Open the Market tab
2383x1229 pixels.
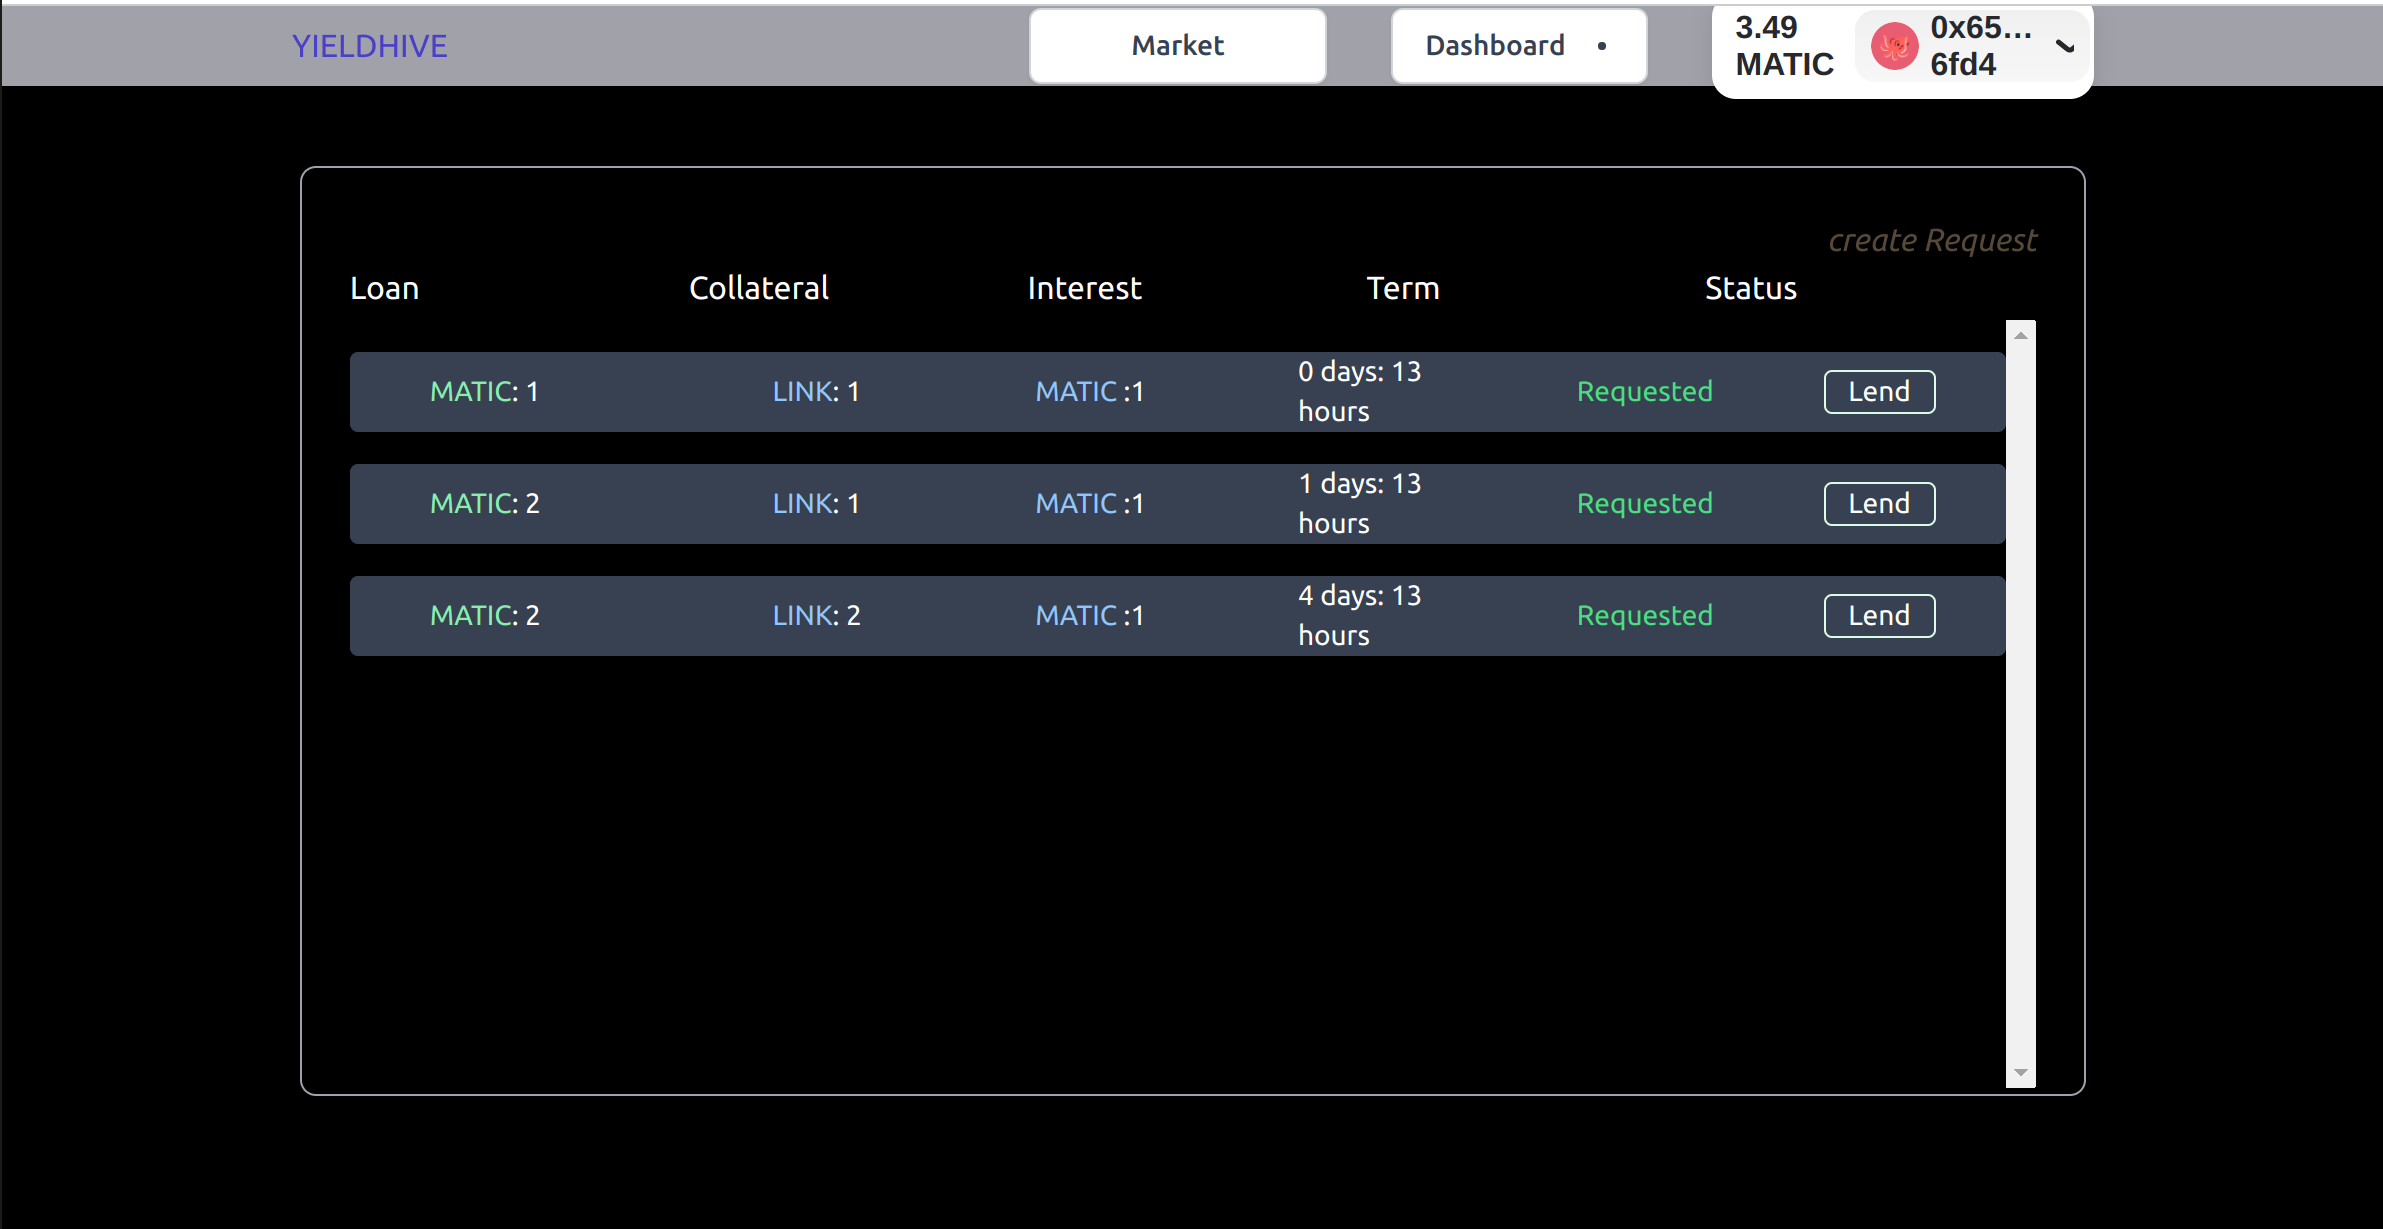1177,46
